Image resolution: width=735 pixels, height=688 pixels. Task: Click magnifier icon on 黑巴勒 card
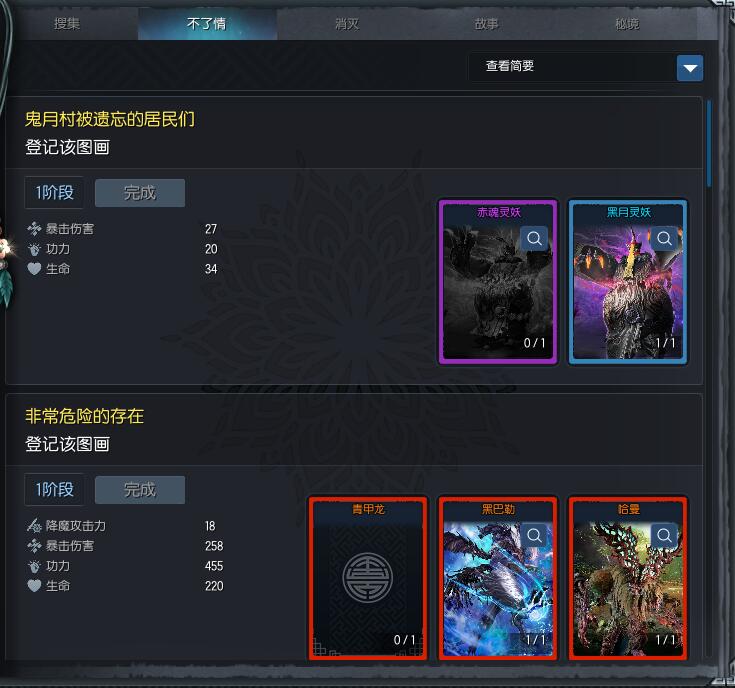click(x=534, y=535)
